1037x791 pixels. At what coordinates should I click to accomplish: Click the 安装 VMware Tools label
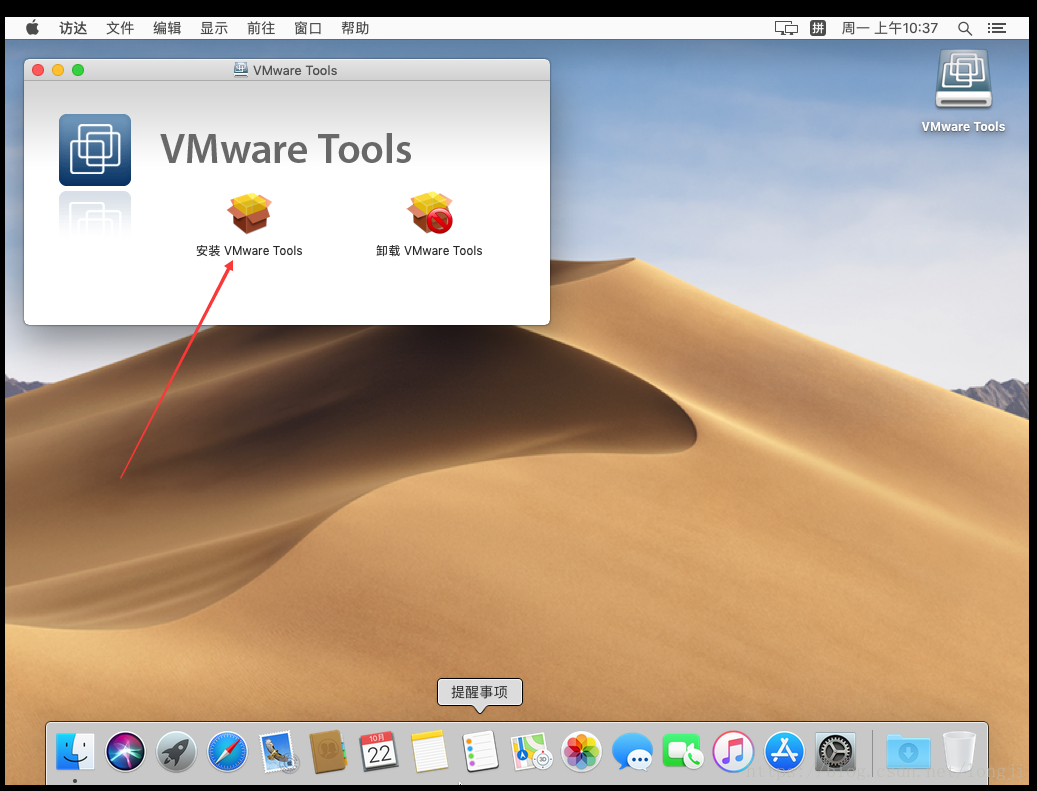[249, 251]
